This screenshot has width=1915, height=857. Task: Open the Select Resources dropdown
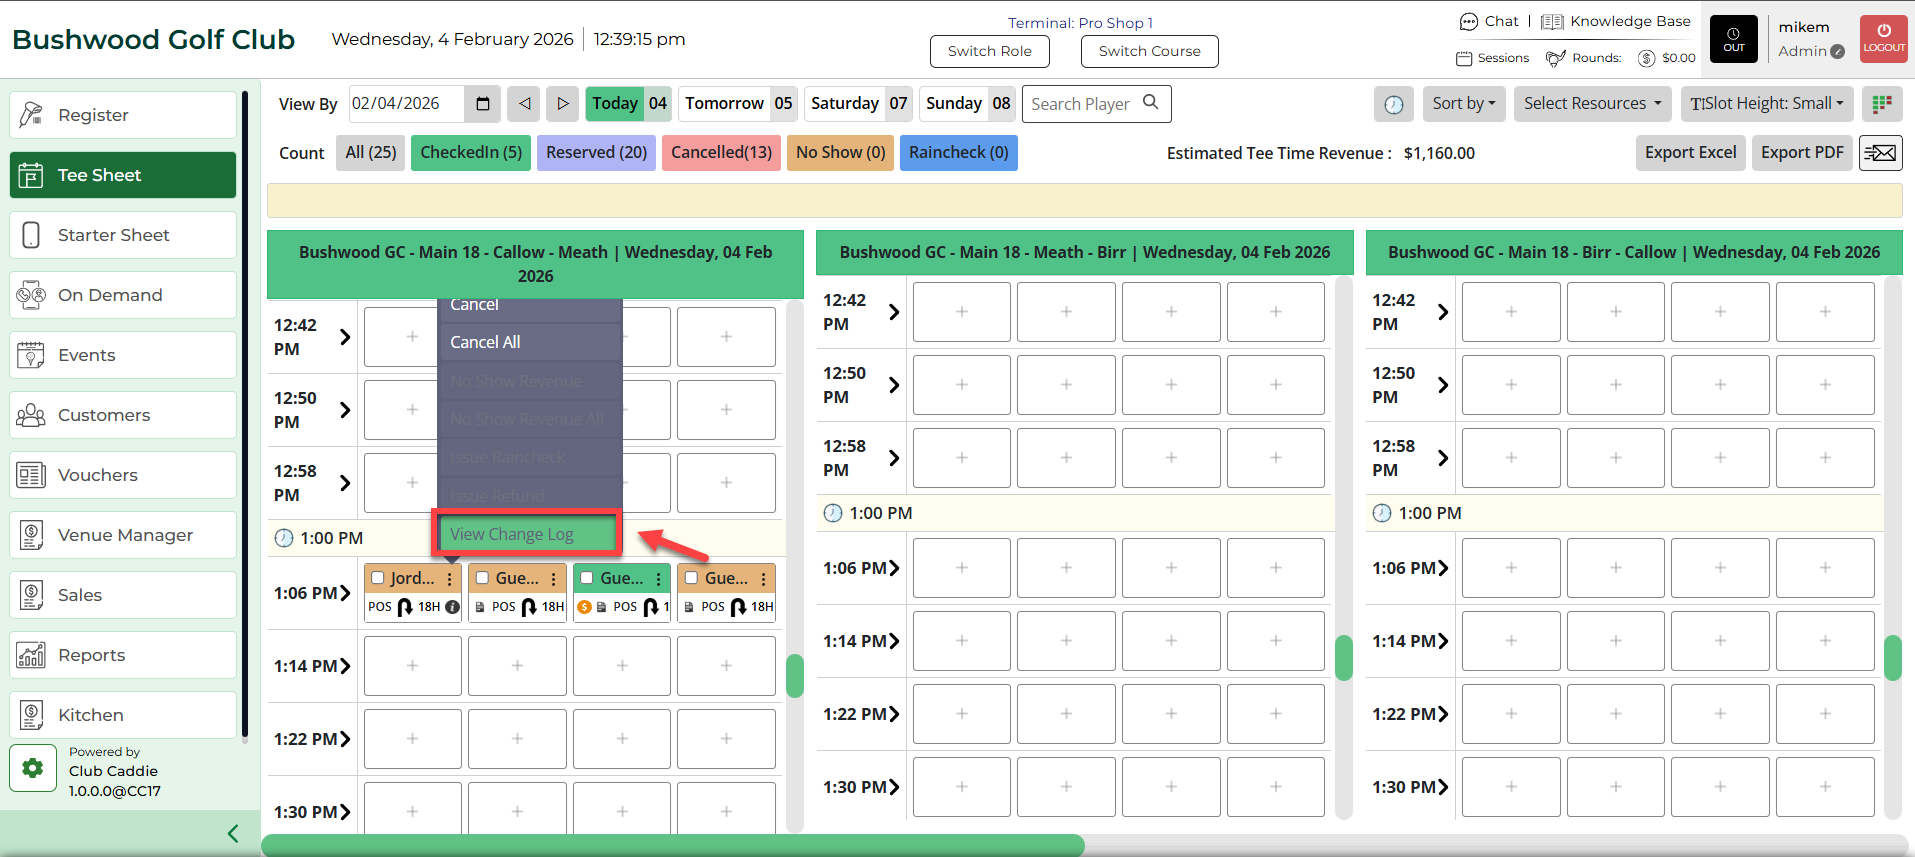(1591, 104)
